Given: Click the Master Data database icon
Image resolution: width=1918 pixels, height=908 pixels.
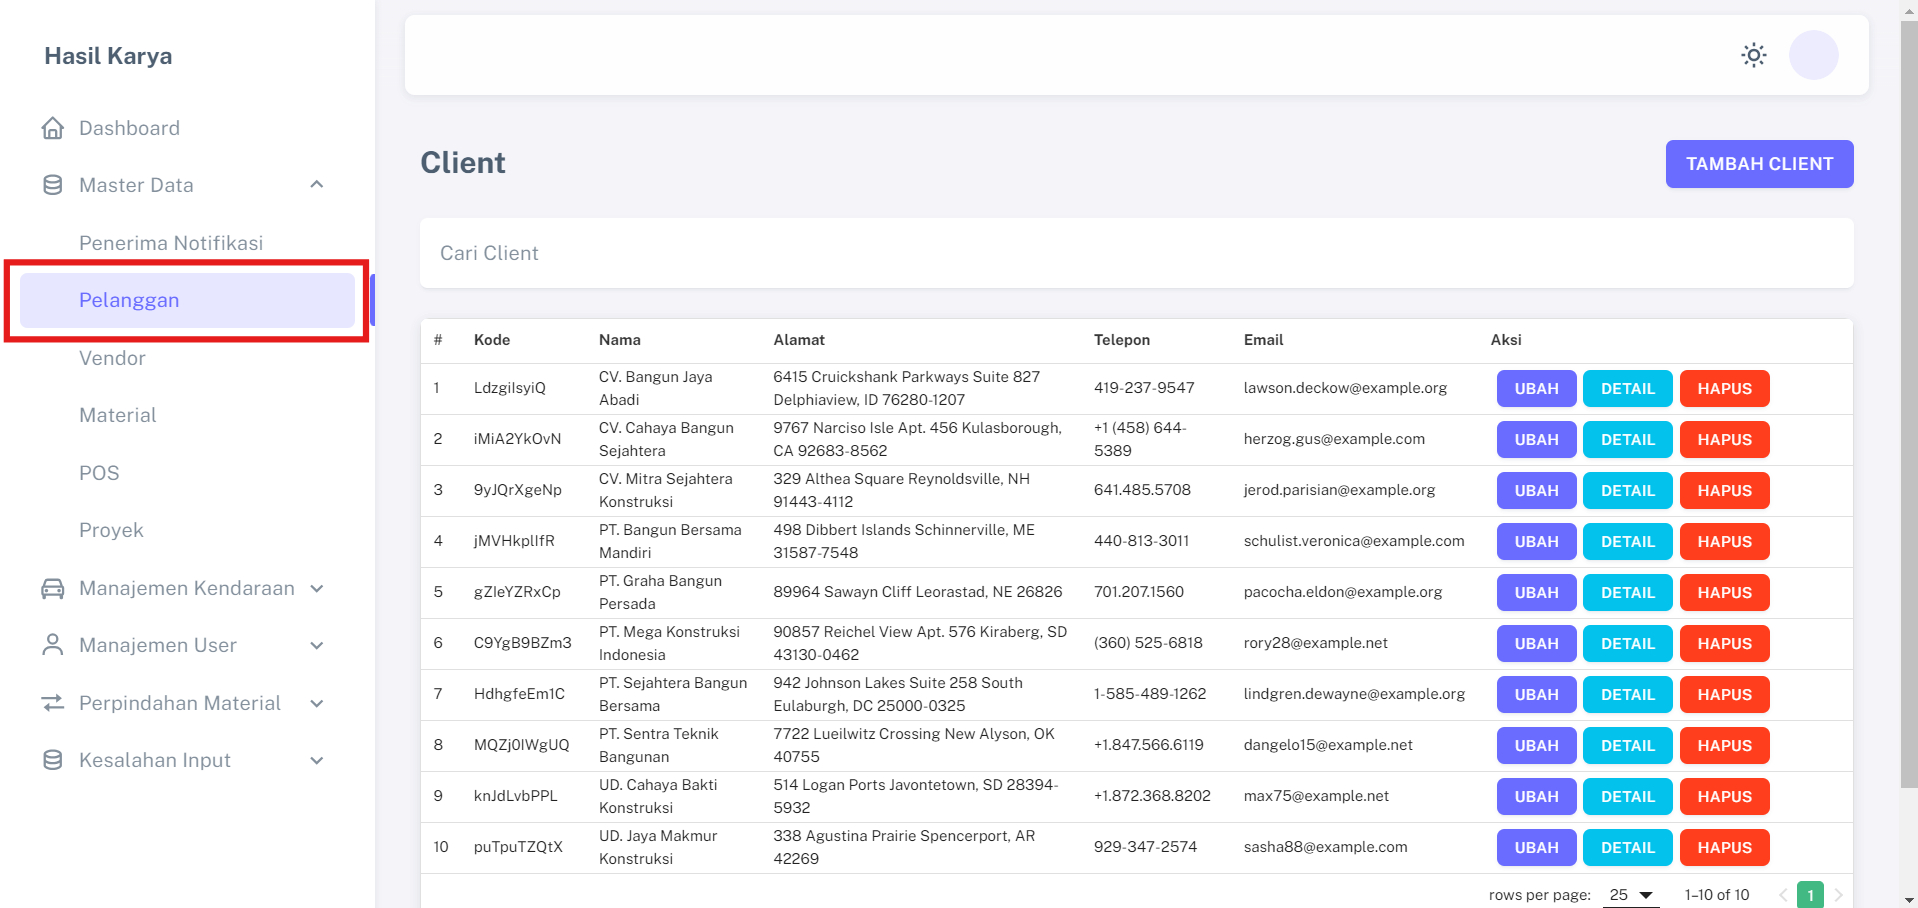Looking at the screenshot, I should [53, 185].
